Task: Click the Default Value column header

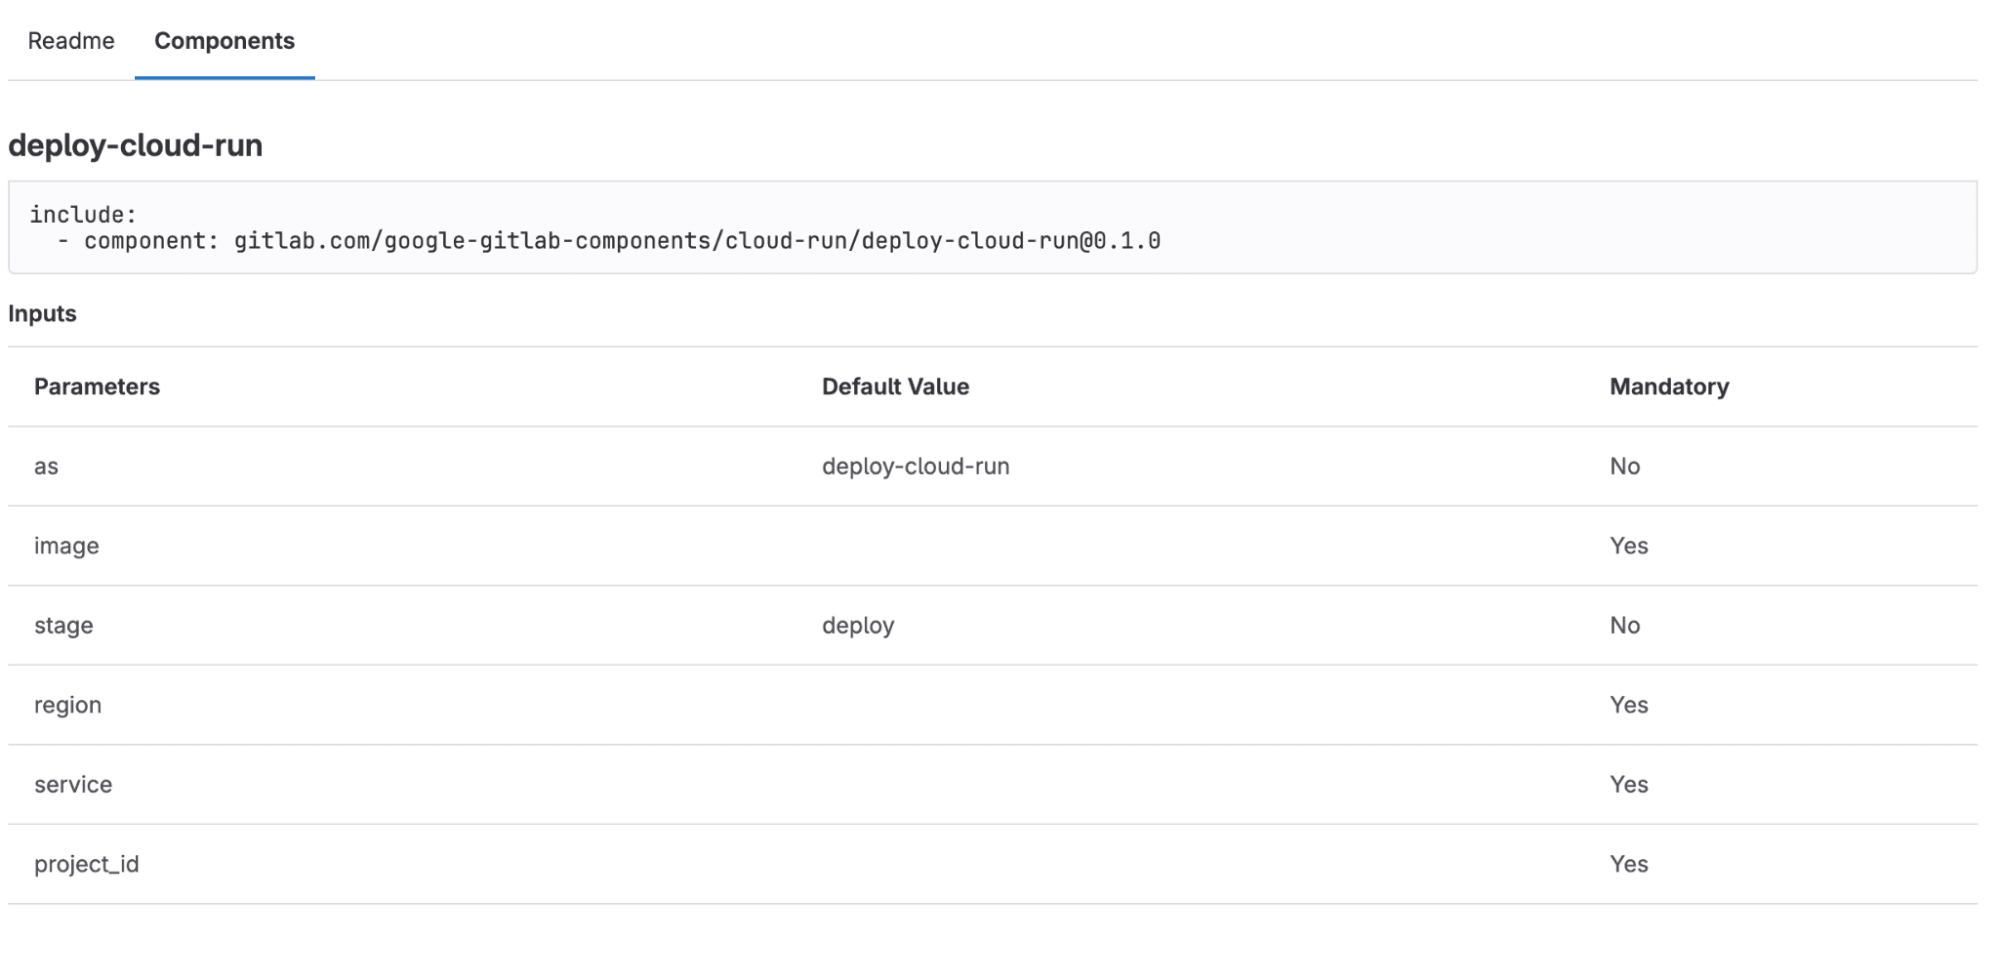Action: pyautogui.click(x=895, y=387)
